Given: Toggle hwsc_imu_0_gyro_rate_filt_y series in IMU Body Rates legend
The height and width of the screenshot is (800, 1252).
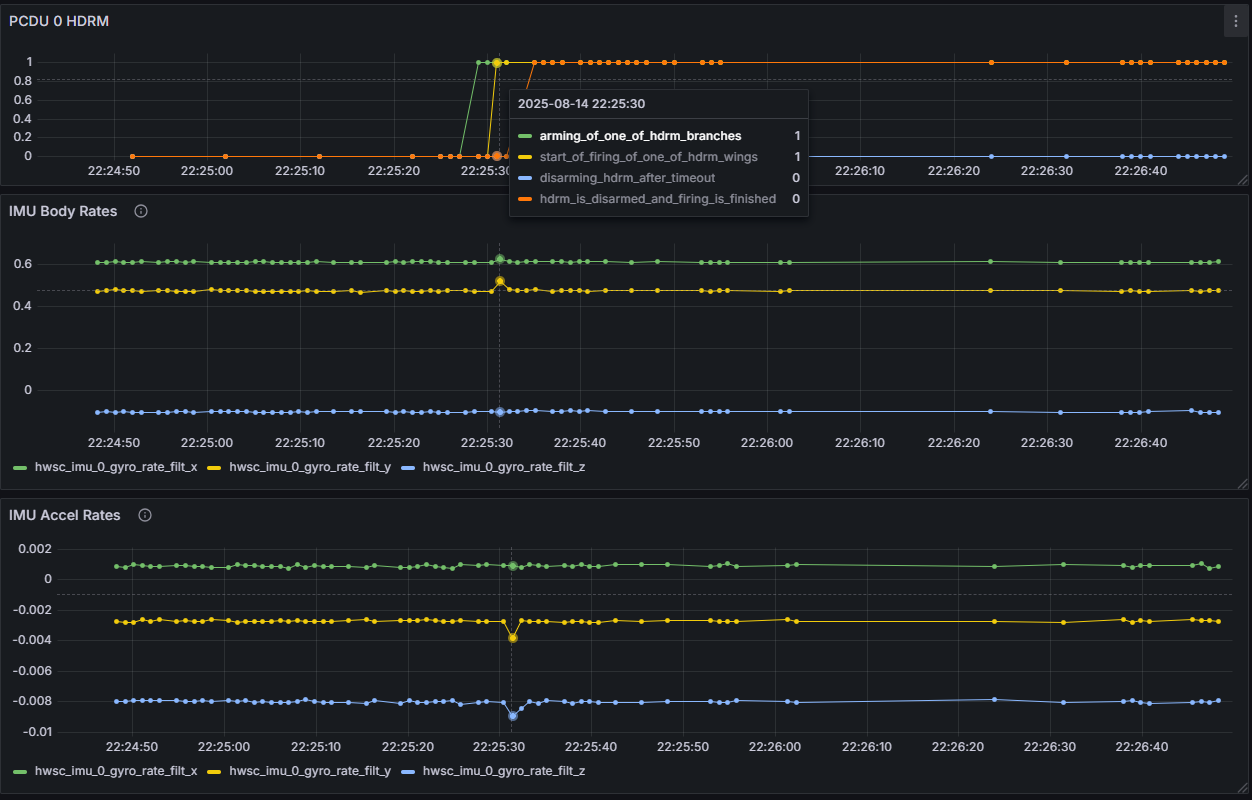Looking at the screenshot, I should point(309,467).
